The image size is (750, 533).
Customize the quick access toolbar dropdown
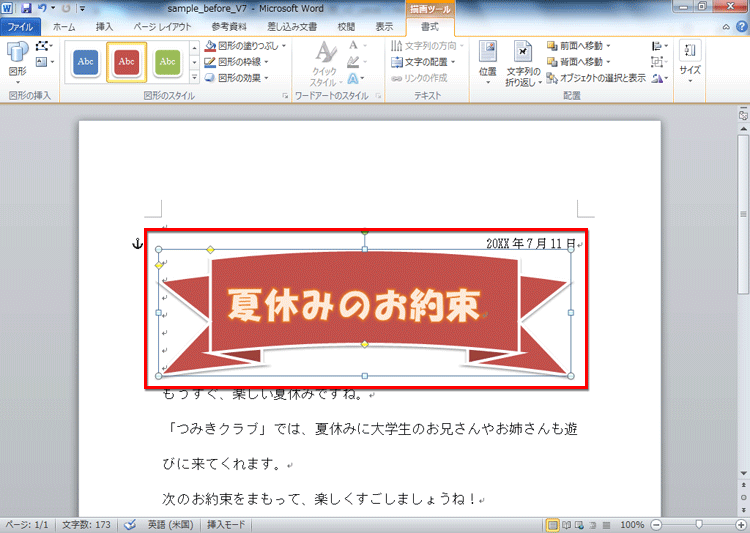point(83,8)
